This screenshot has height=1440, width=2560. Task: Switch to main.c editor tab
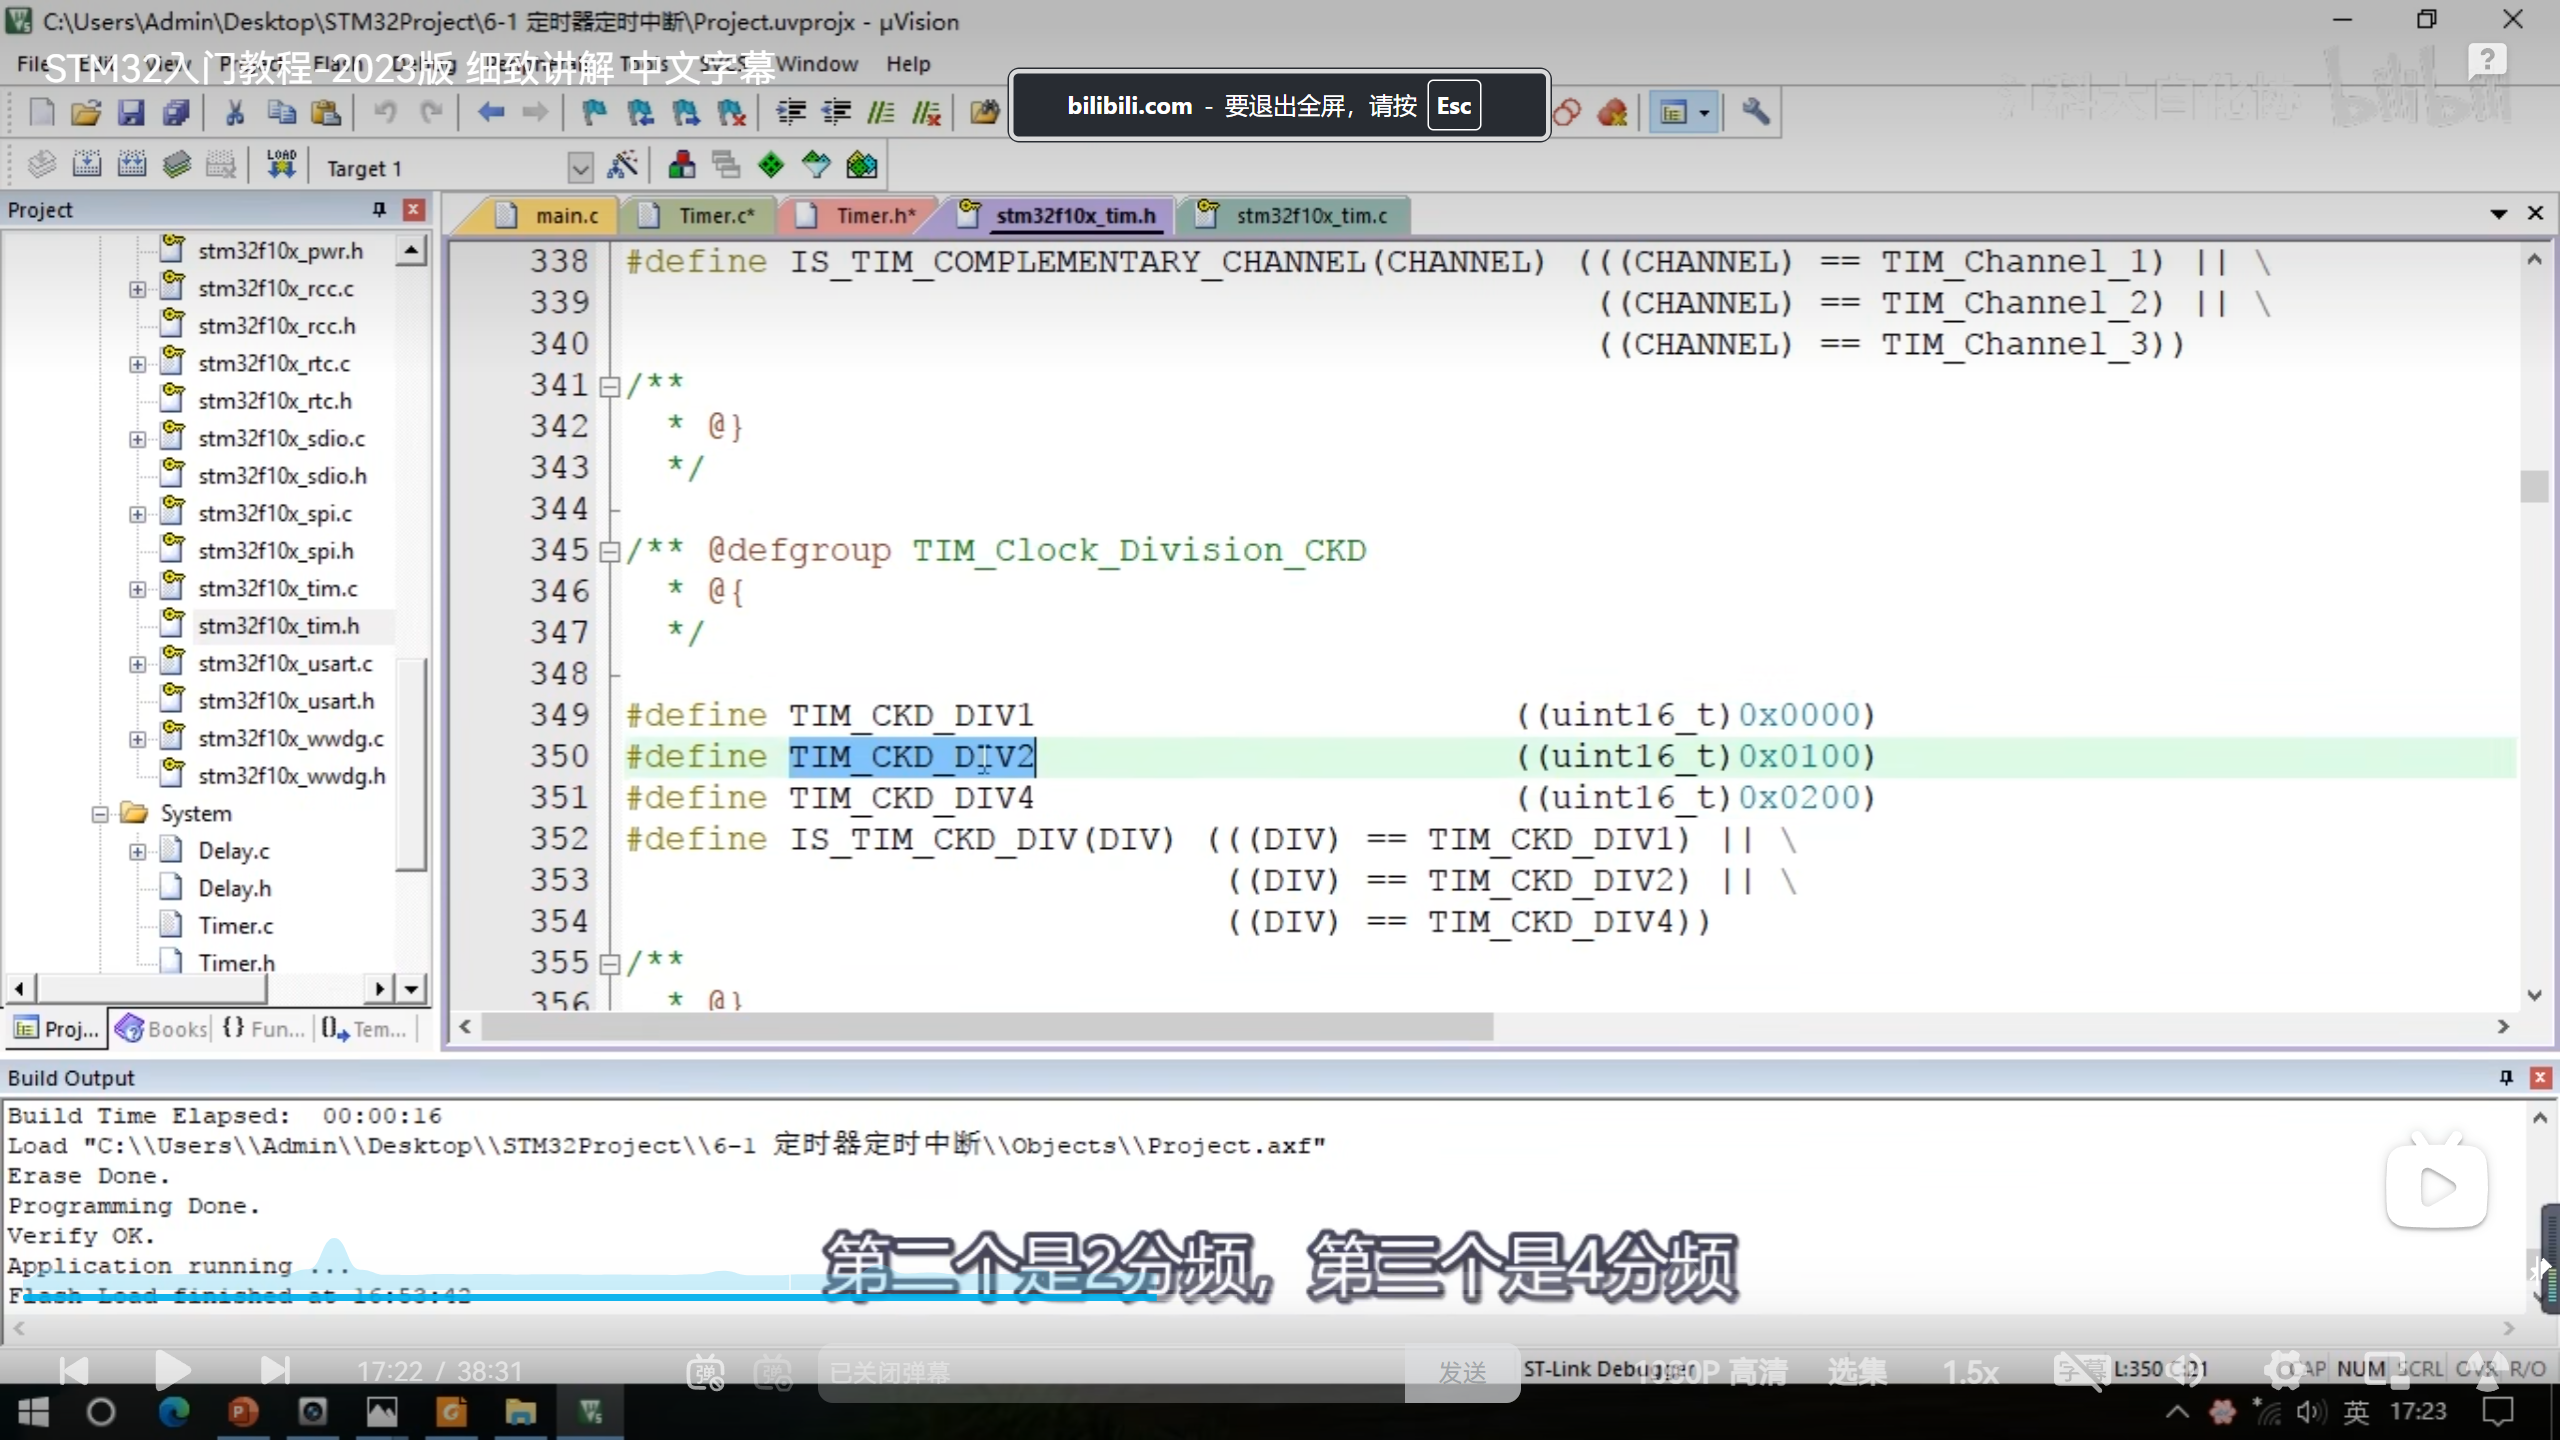565,216
